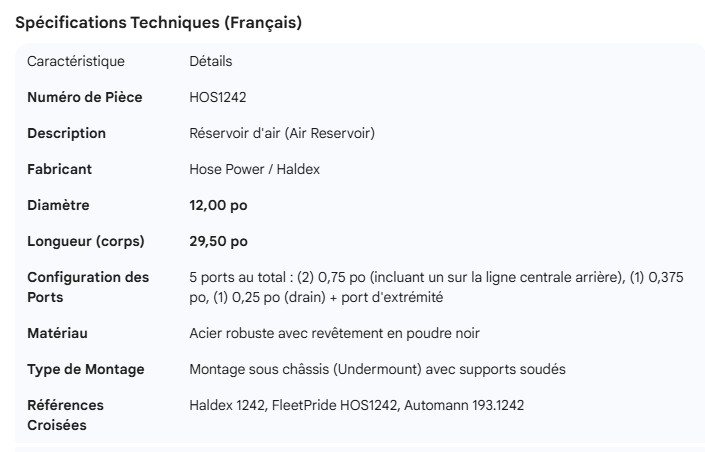Click the "Numéro de Pièce" row label
The width and height of the screenshot is (705, 452).
[84, 97]
